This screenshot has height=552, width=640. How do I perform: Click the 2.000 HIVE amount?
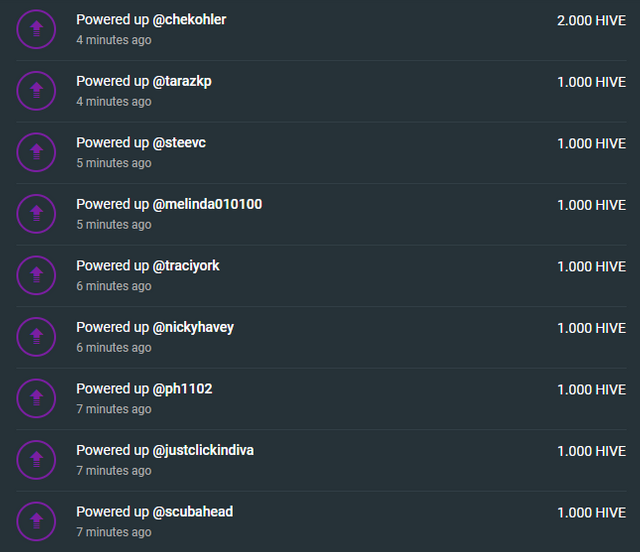[x=591, y=20]
